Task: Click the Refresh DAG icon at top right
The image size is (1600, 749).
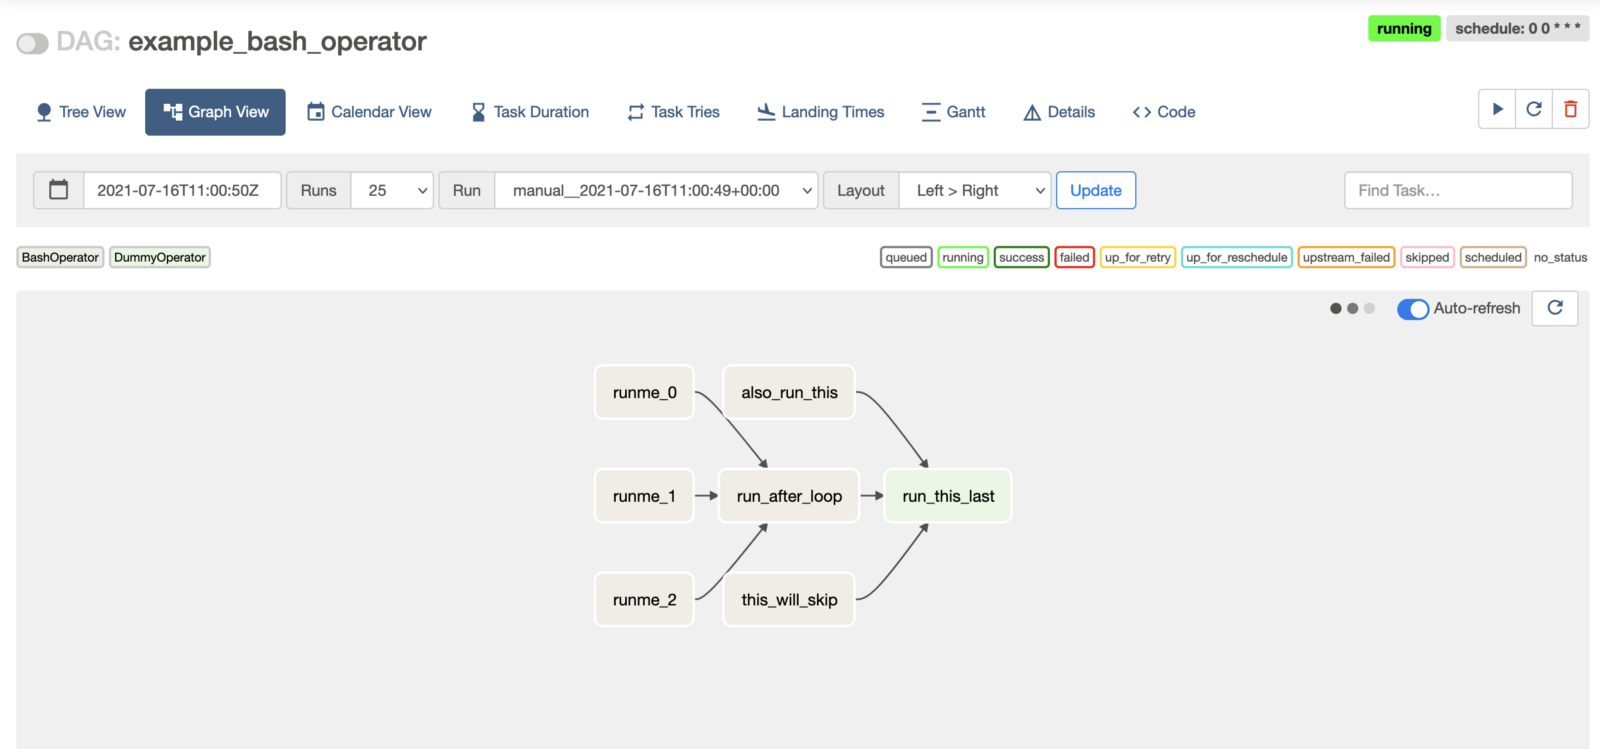Action: (1534, 109)
